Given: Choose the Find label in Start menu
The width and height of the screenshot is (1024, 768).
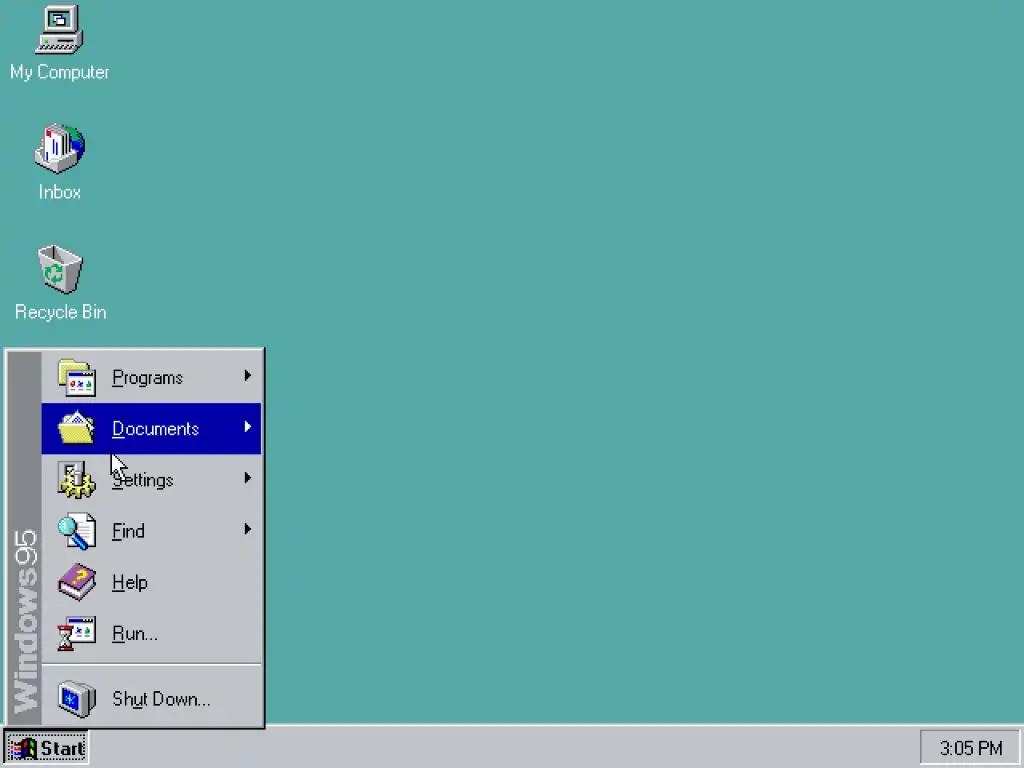Looking at the screenshot, I should click(128, 531).
